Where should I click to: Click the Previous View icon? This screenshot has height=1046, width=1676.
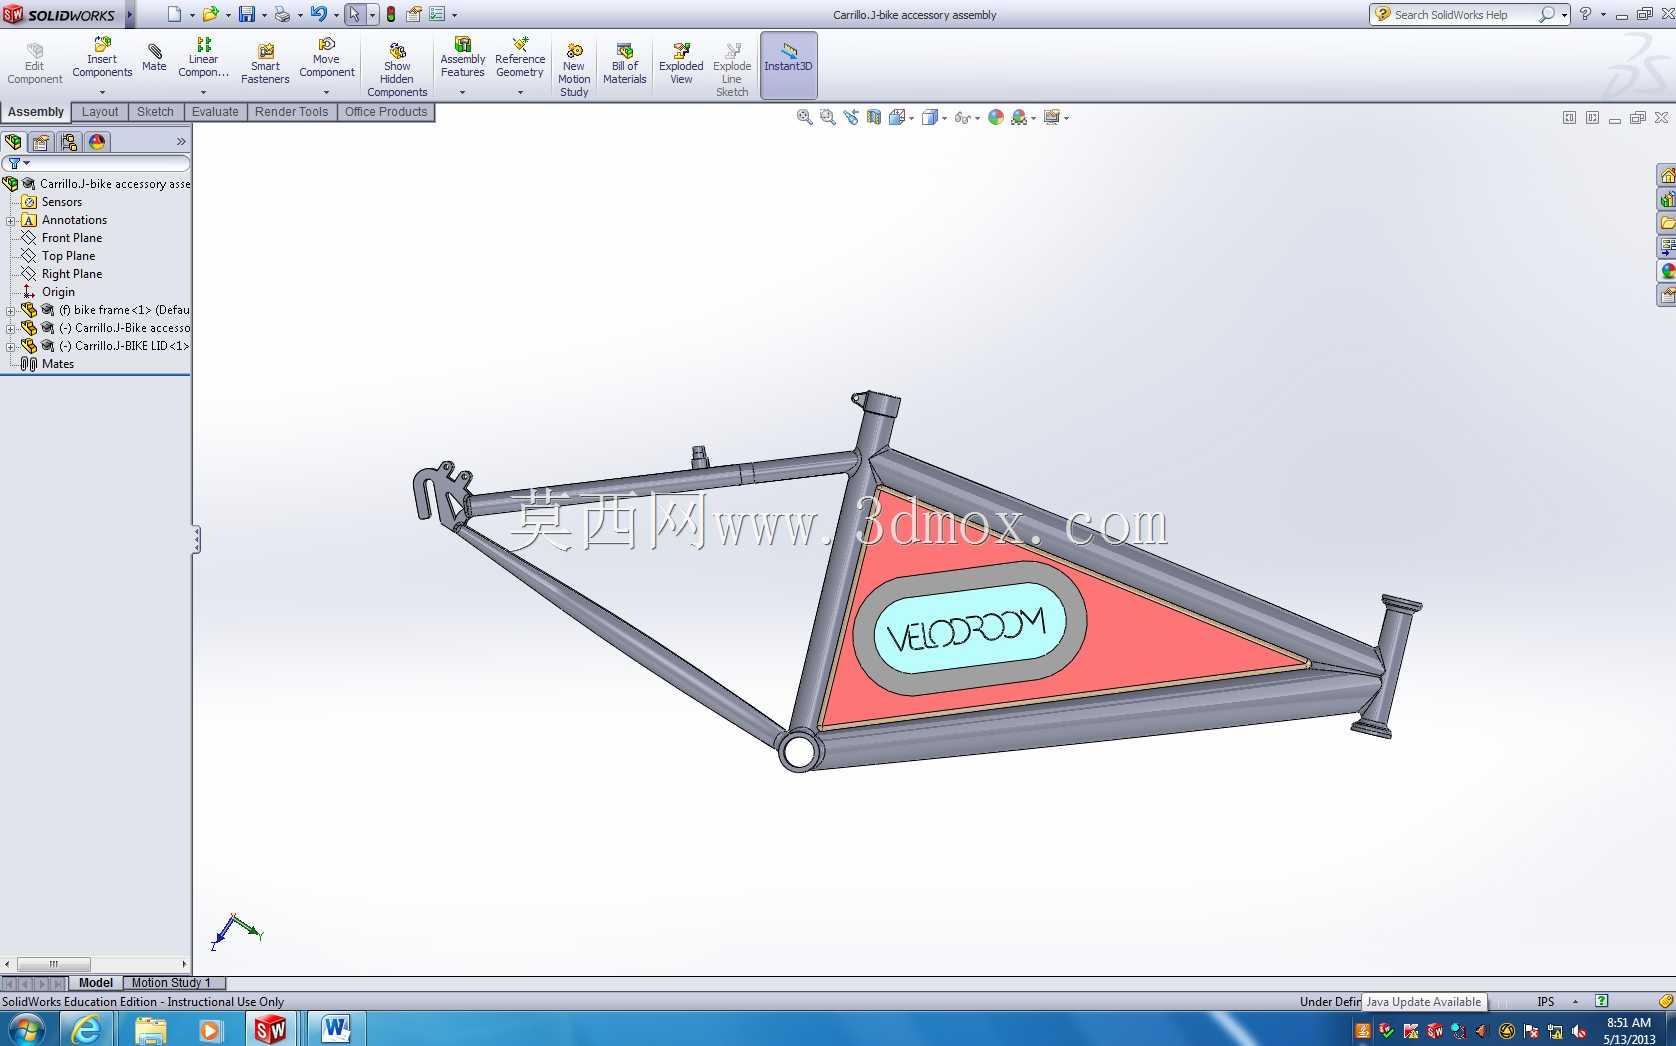click(x=851, y=117)
